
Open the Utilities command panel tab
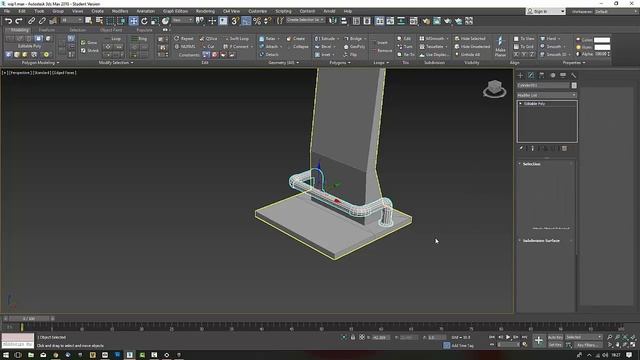pyautogui.click(x=573, y=76)
